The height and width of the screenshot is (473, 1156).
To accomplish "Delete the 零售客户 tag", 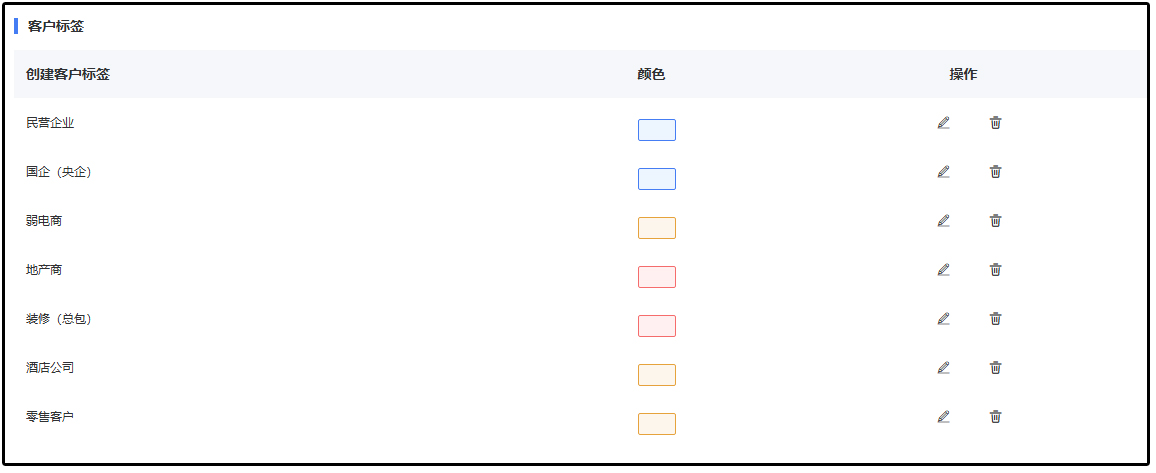I will click(995, 417).
